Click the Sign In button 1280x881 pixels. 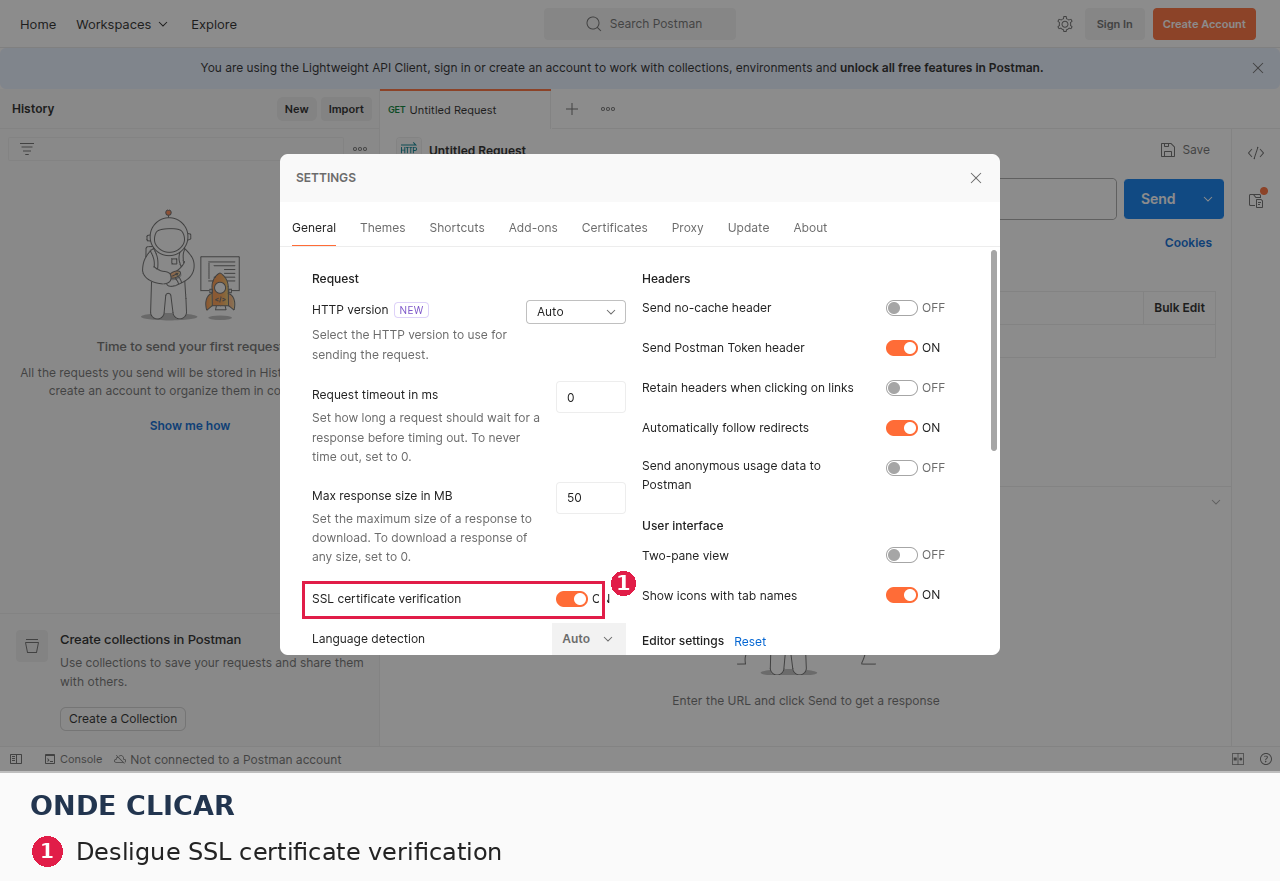1115,24
